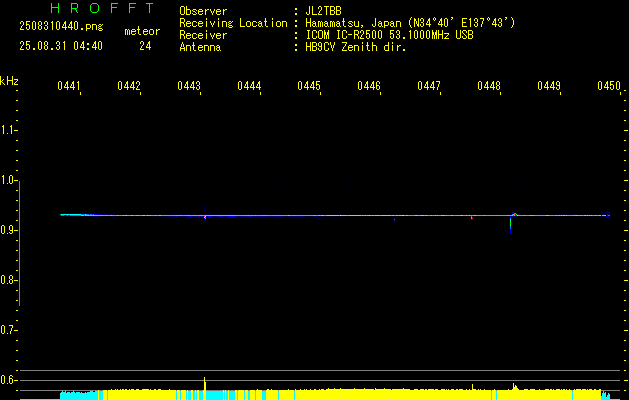This screenshot has width=629, height=400.
Task: Click the HB9CV Zenith dir. antenna text
Action: [356, 47]
